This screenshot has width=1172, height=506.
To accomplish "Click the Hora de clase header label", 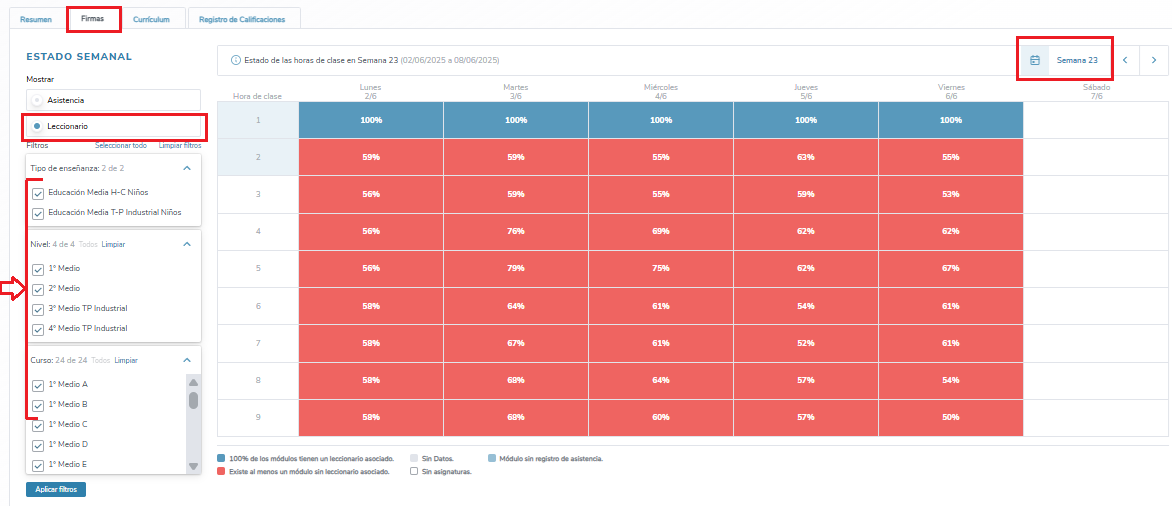I will pyautogui.click(x=257, y=96).
